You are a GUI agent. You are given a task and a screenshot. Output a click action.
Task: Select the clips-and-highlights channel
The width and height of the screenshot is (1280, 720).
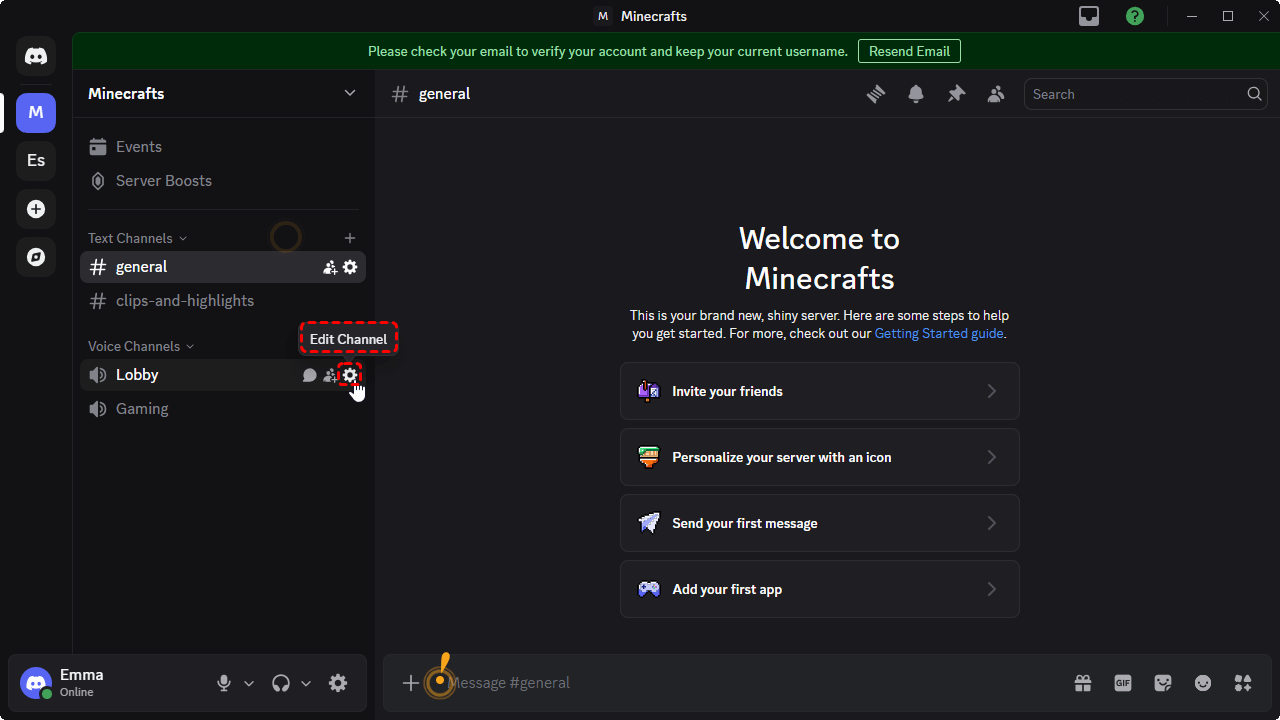point(185,301)
